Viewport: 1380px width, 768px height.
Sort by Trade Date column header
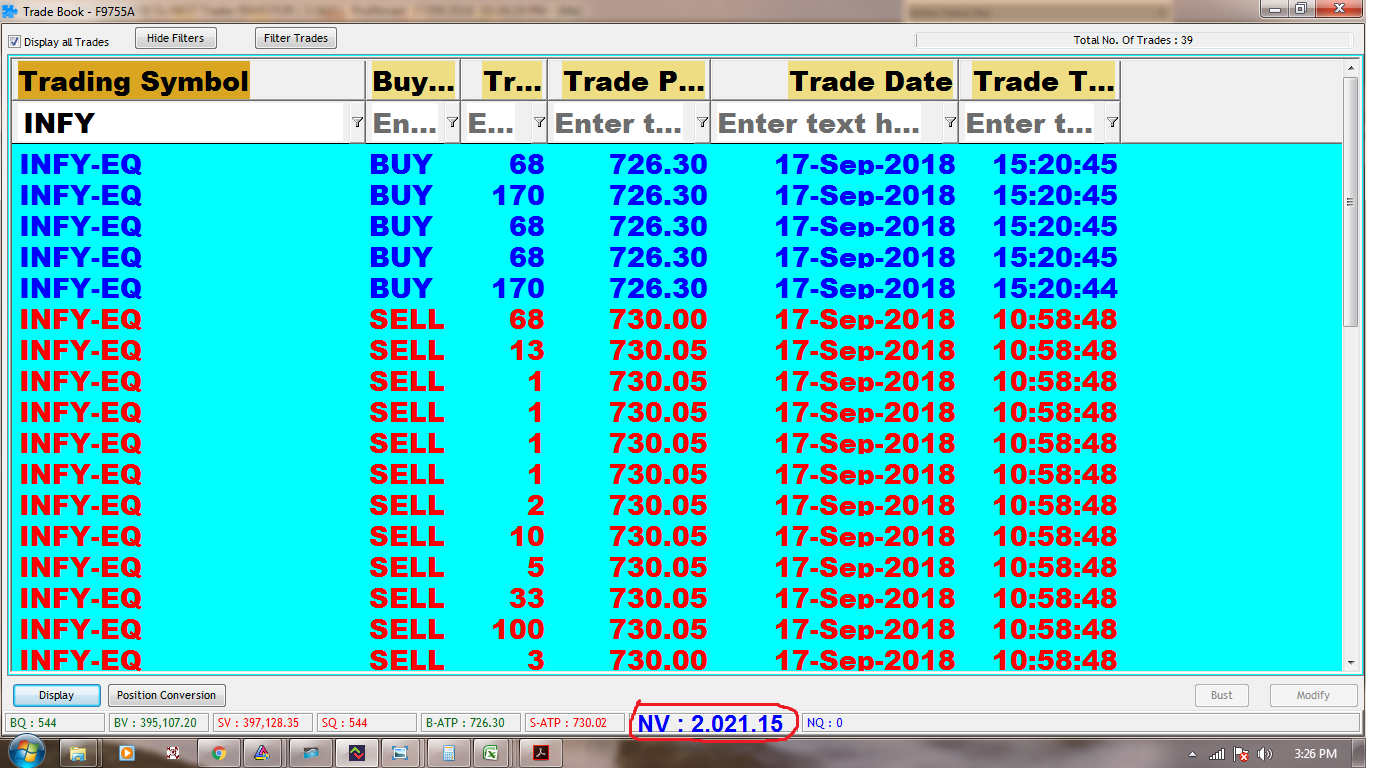click(834, 81)
